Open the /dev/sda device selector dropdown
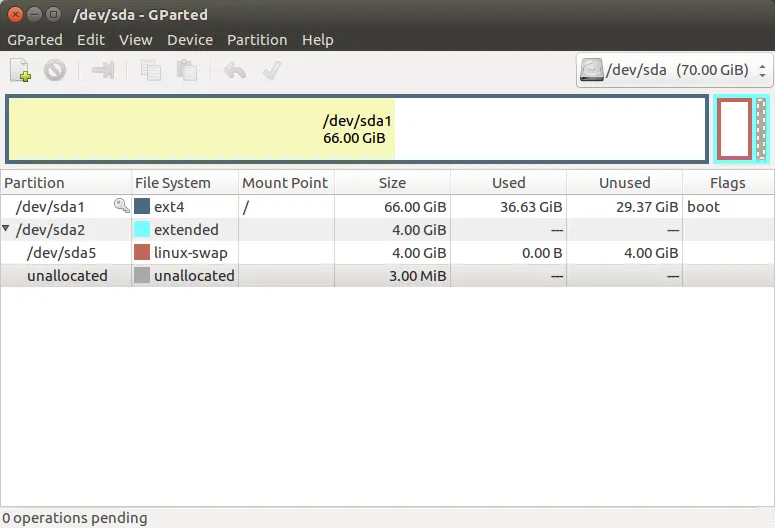Image resolution: width=775 pixels, height=528 pixels. [674, 70]
